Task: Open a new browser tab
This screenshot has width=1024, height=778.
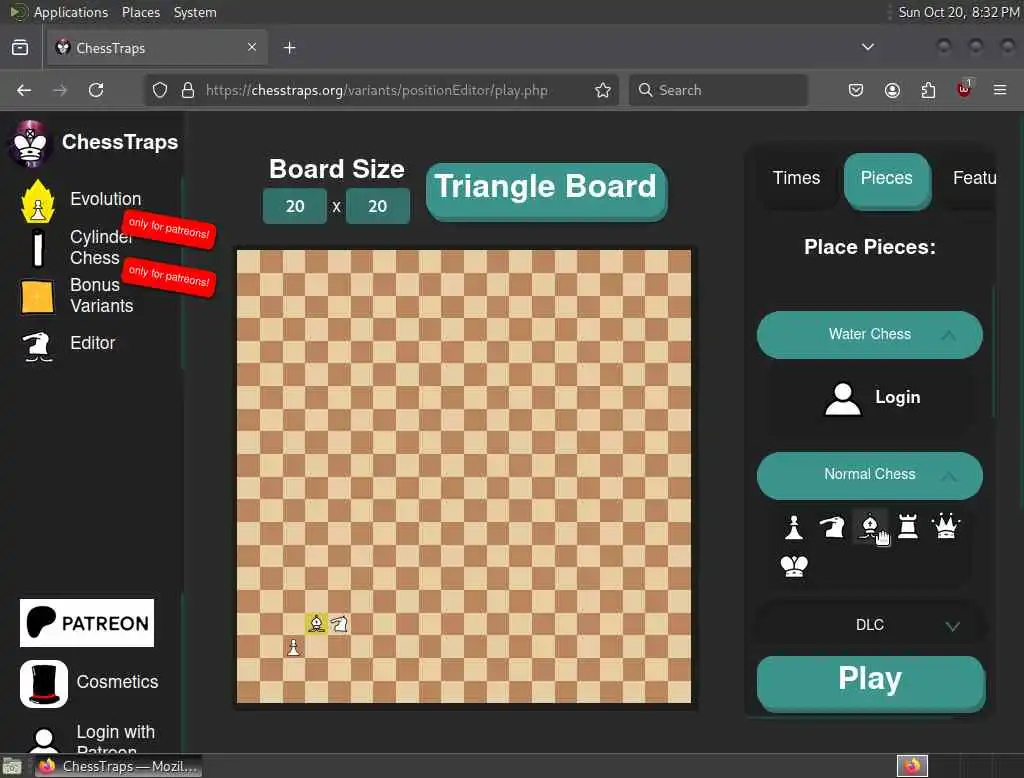Action: (x=290, y=48)
